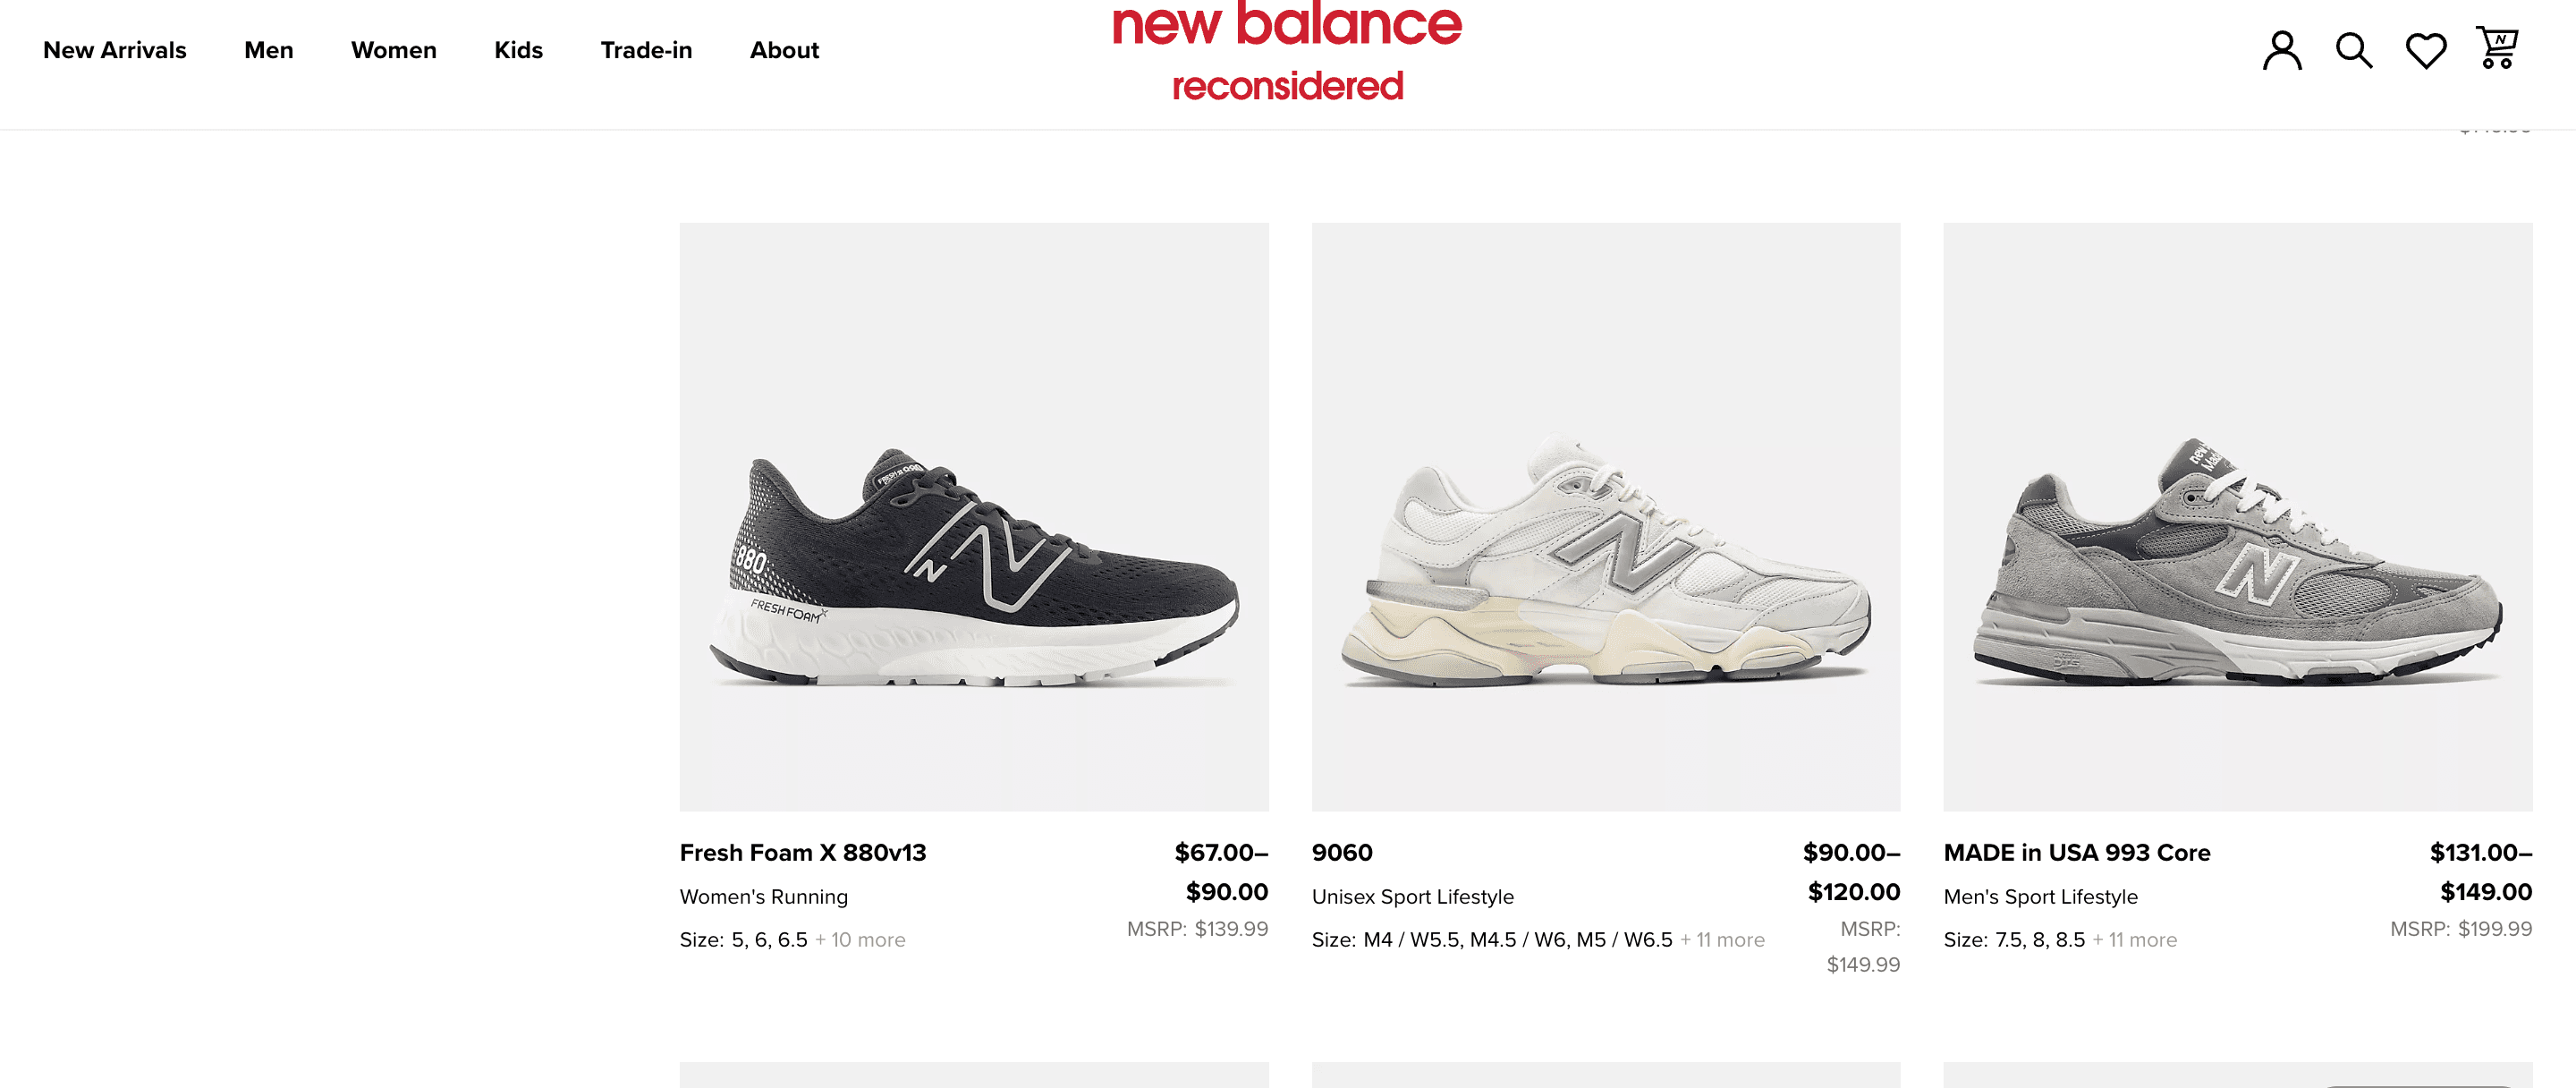The width and height of the screenshot is (2576, 1088).
Task: Expand '+ 10 more' sizes for 880v13
Action: coord(860,940)
